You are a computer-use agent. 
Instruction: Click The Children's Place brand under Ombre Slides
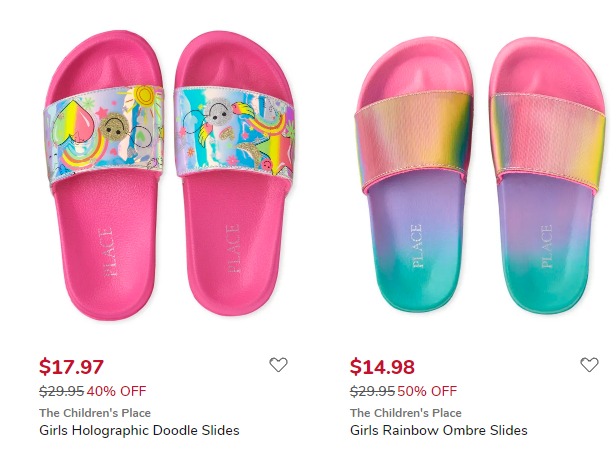coord(406,413)
